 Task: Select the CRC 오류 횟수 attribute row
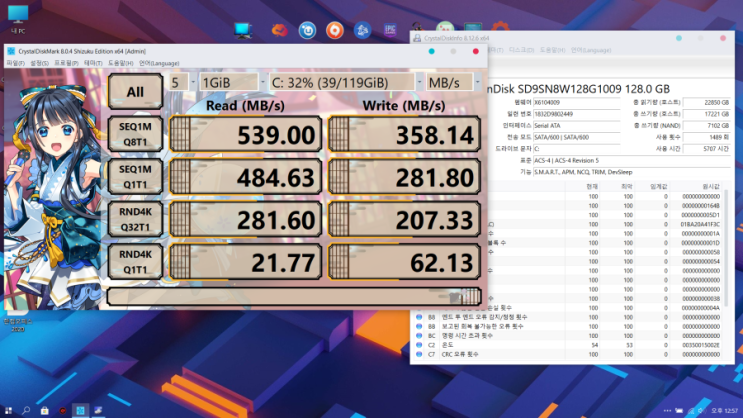tap(569, 354)
